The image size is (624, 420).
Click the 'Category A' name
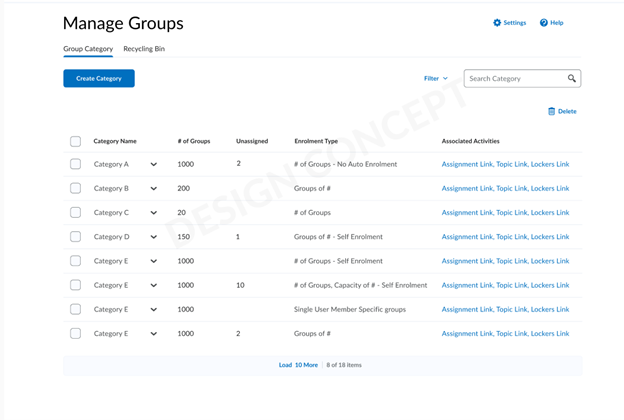click(111, 164)
